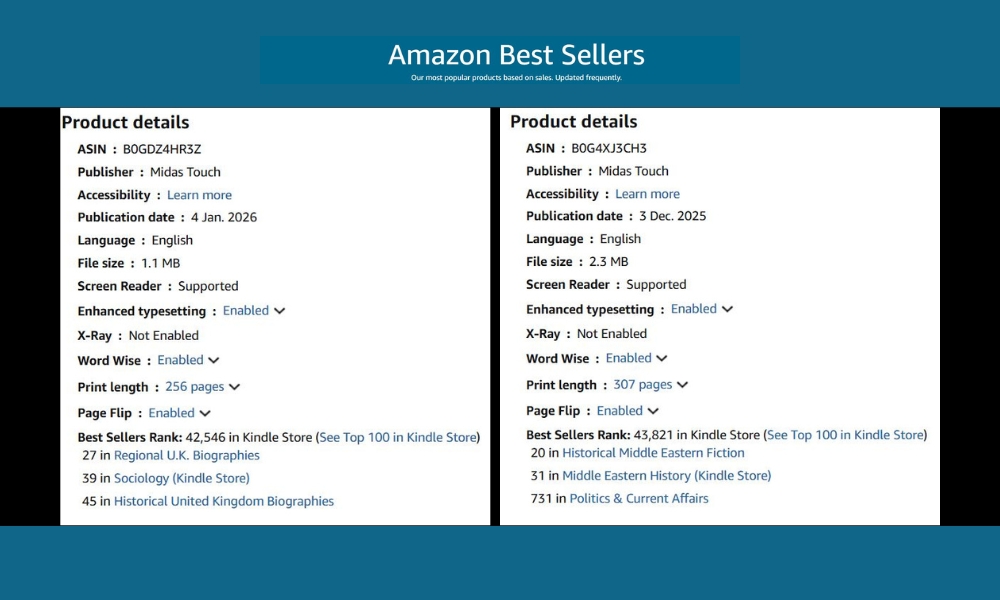Open the 307 pages print length dropdown

click(682, 385)
